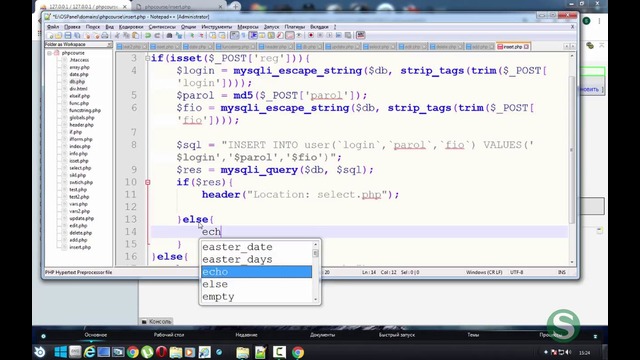Click the Save All toolbar icon
The height and width of the screenshot is (360, 640).
coord(77,36)
